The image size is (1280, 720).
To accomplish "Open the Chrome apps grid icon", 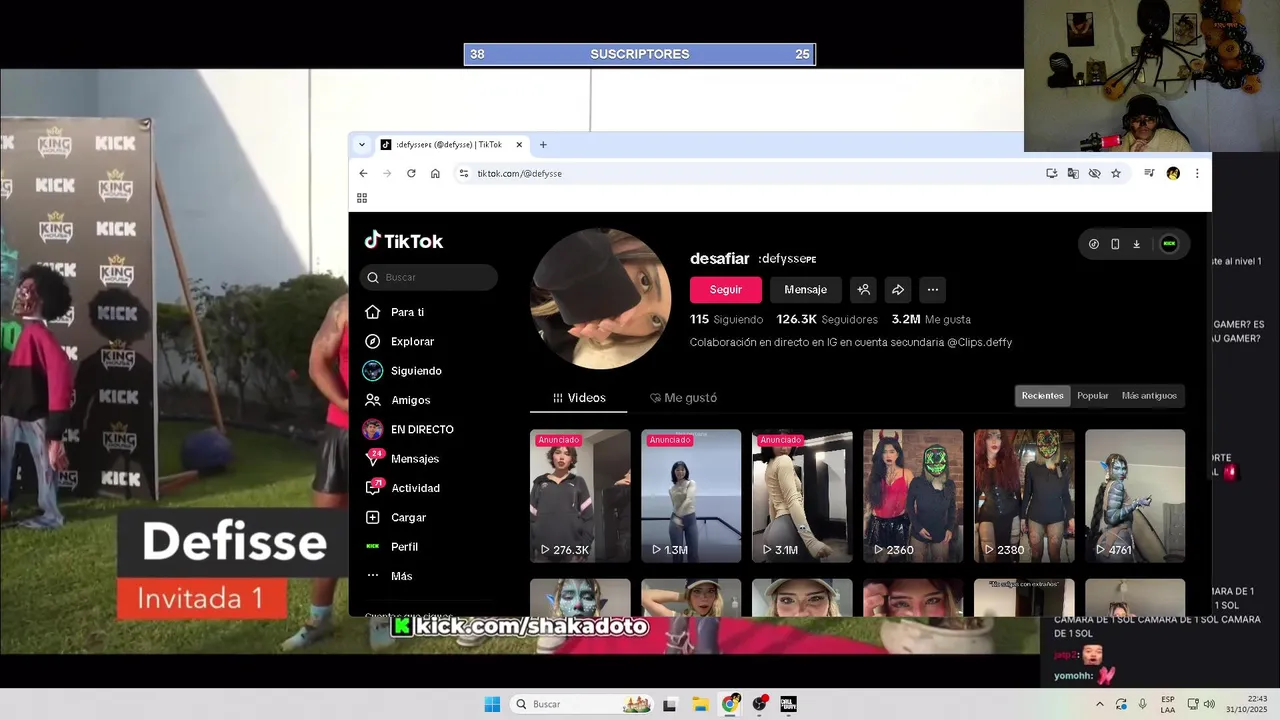I will pyautogui.click(x=362, y=198).
